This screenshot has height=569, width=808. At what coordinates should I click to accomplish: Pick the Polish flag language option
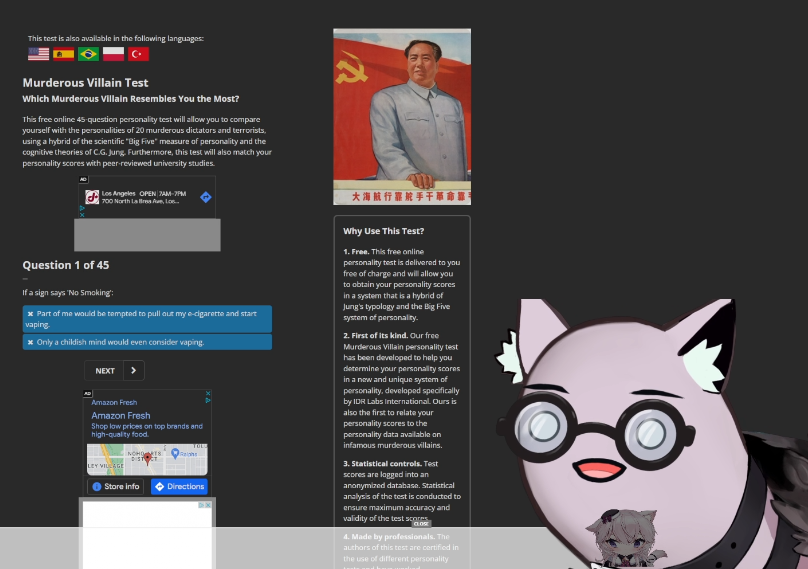click(113, 54)
